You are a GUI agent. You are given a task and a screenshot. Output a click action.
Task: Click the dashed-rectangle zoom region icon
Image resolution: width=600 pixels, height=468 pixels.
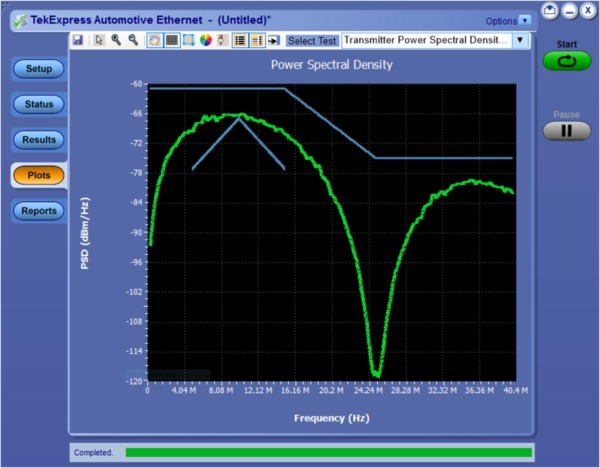pyautogui.click(x=188, y=41)
